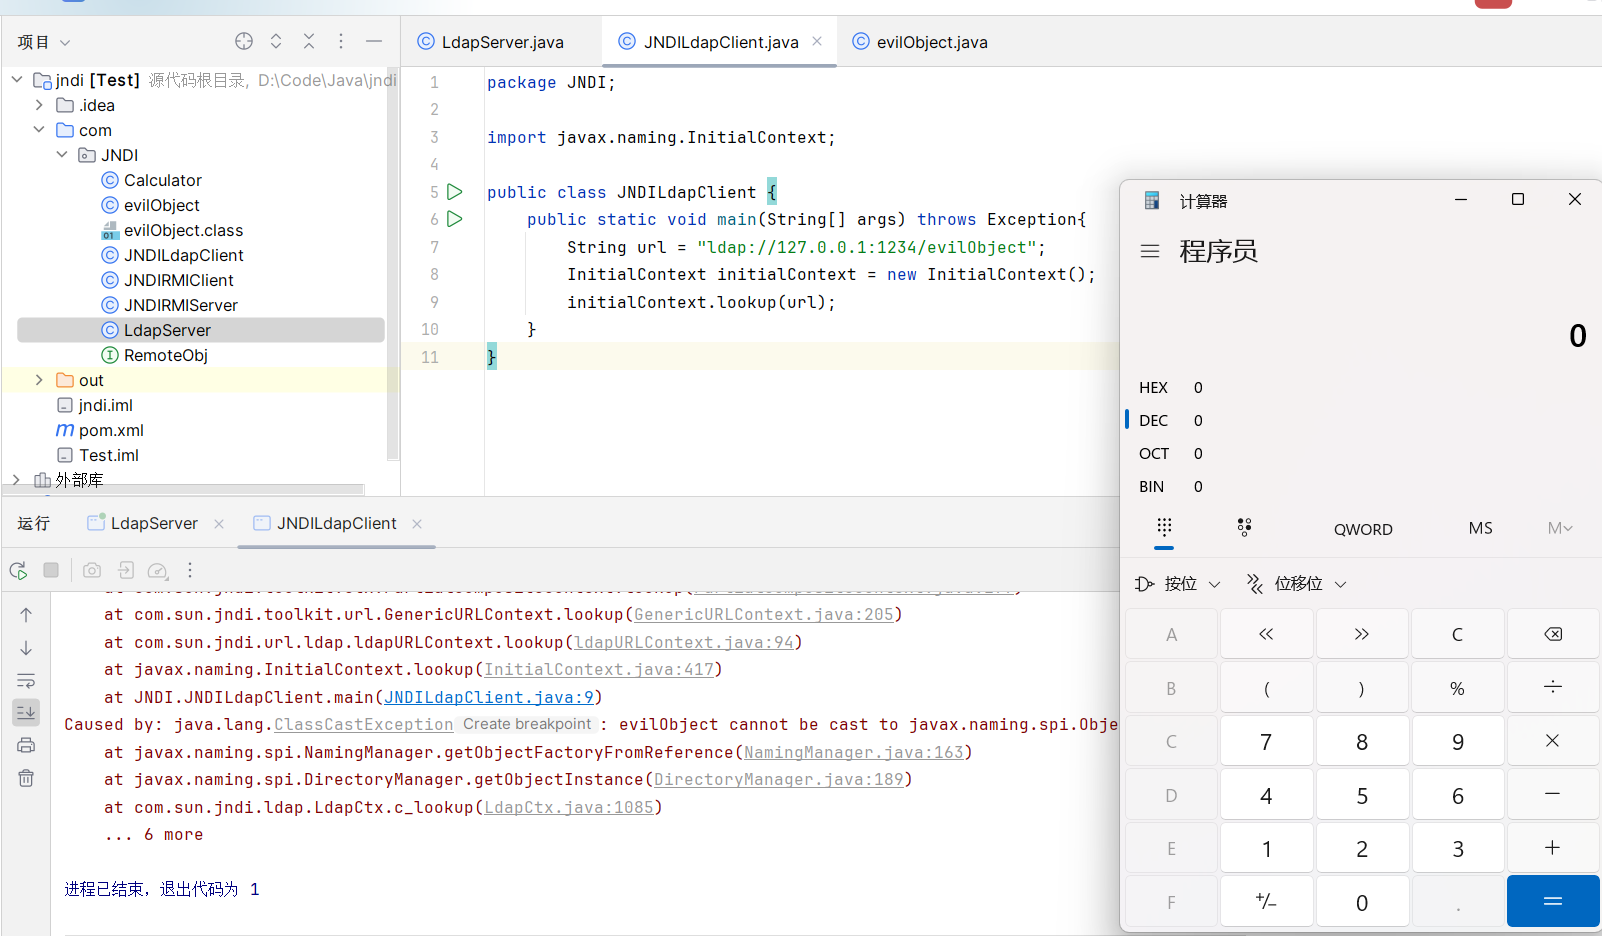
Task: Click the divide operator in calculator
Action: click(x=1553, y=687)
